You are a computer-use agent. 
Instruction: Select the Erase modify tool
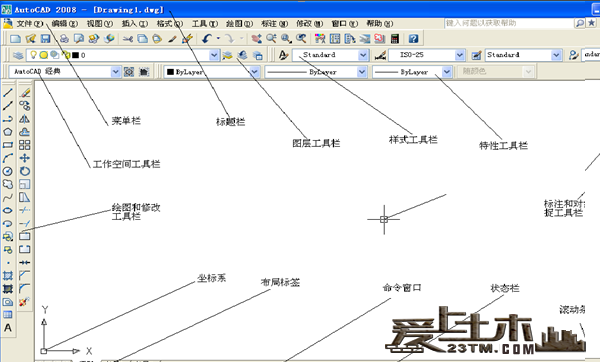click(x=24, y=93)
